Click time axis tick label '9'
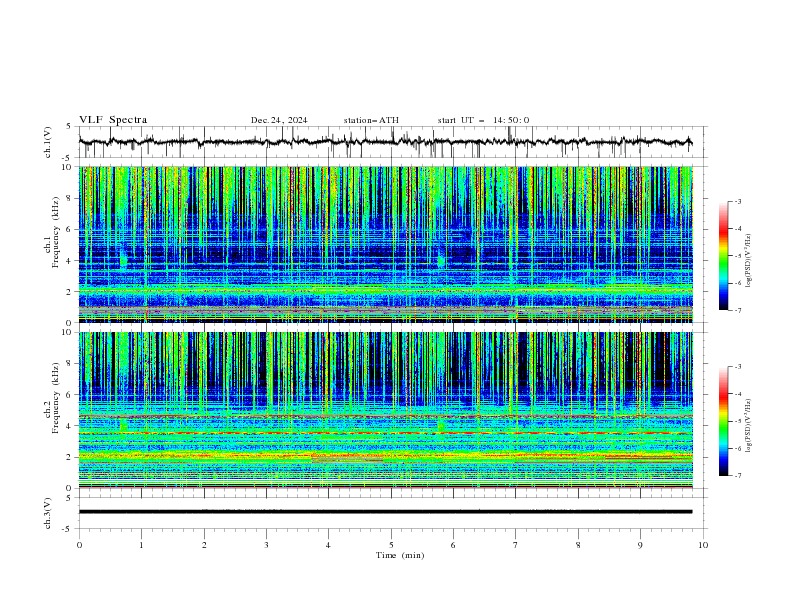Screen dimensions: 792x612 (640, 545)
